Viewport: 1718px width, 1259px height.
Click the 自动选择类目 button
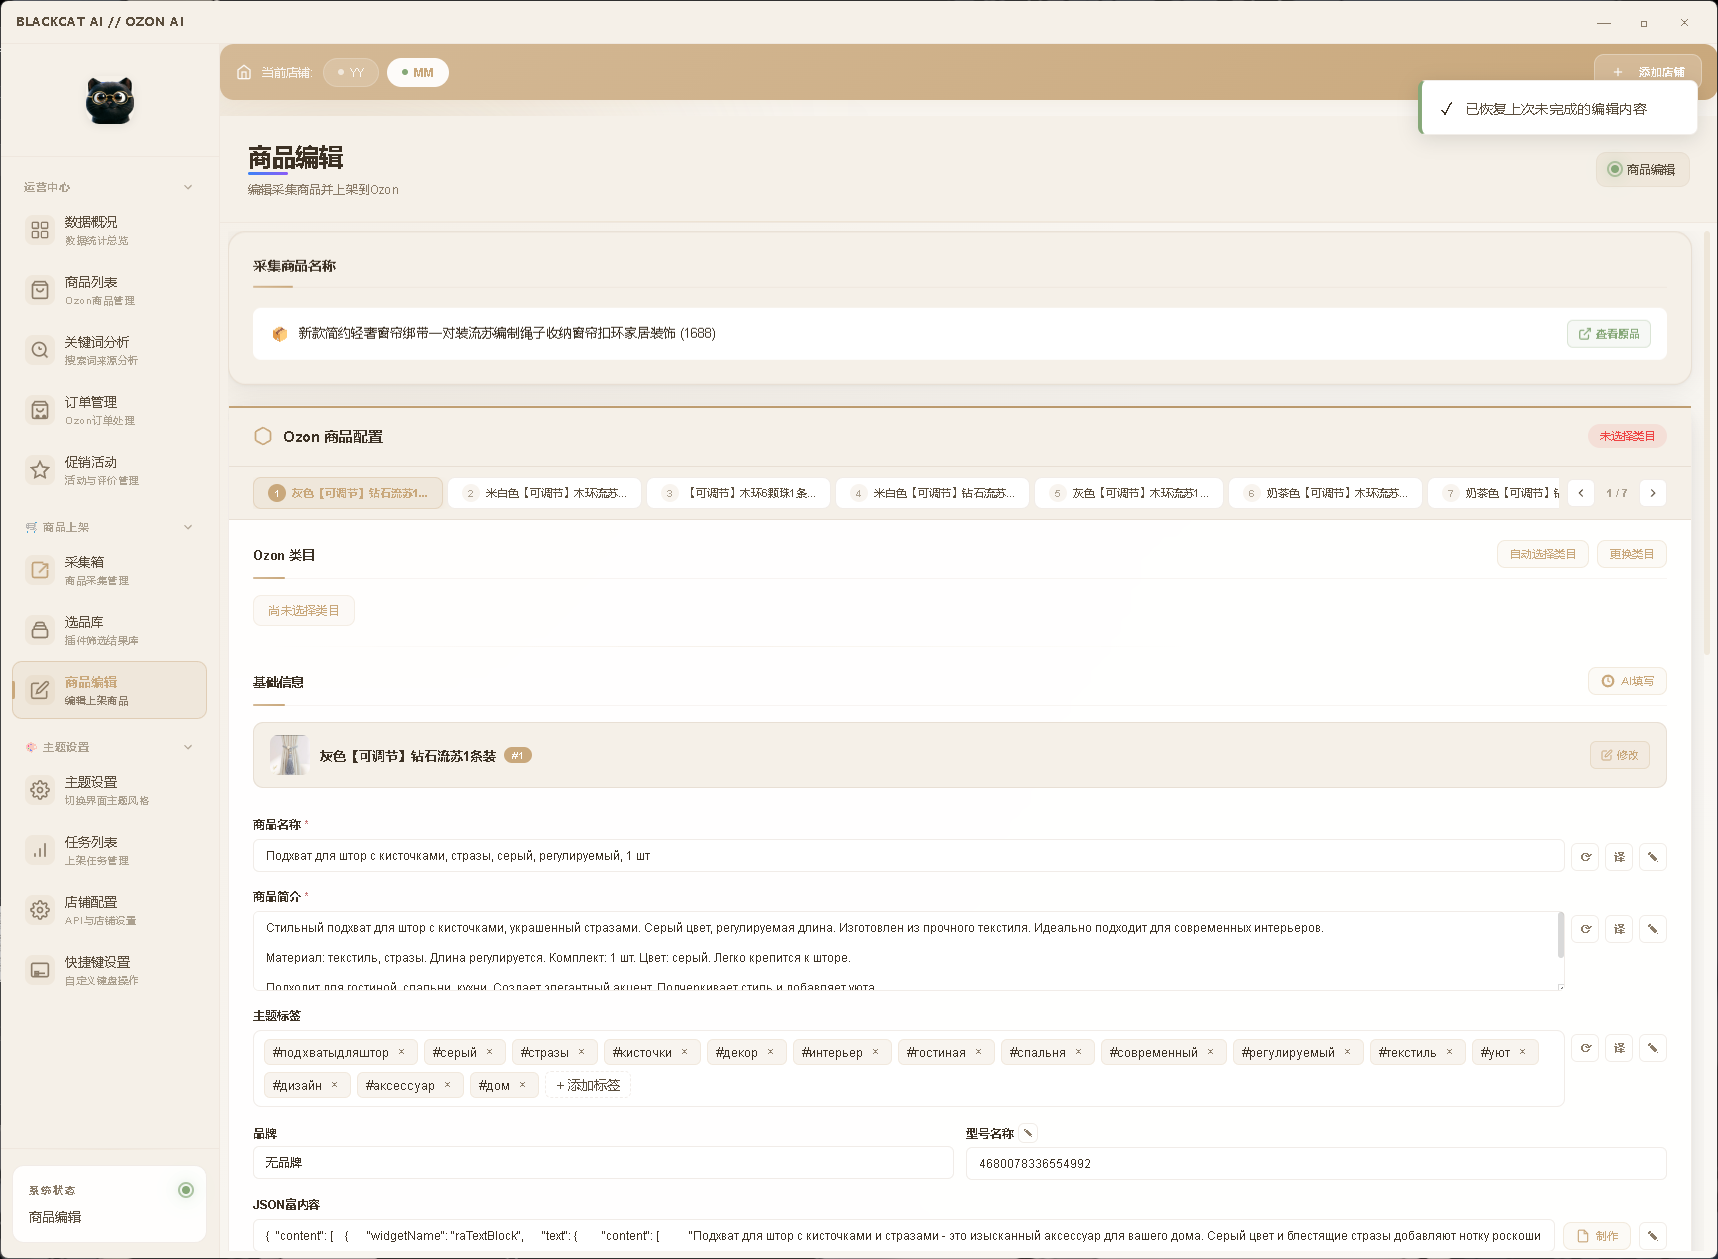[x=1543, y=554]
